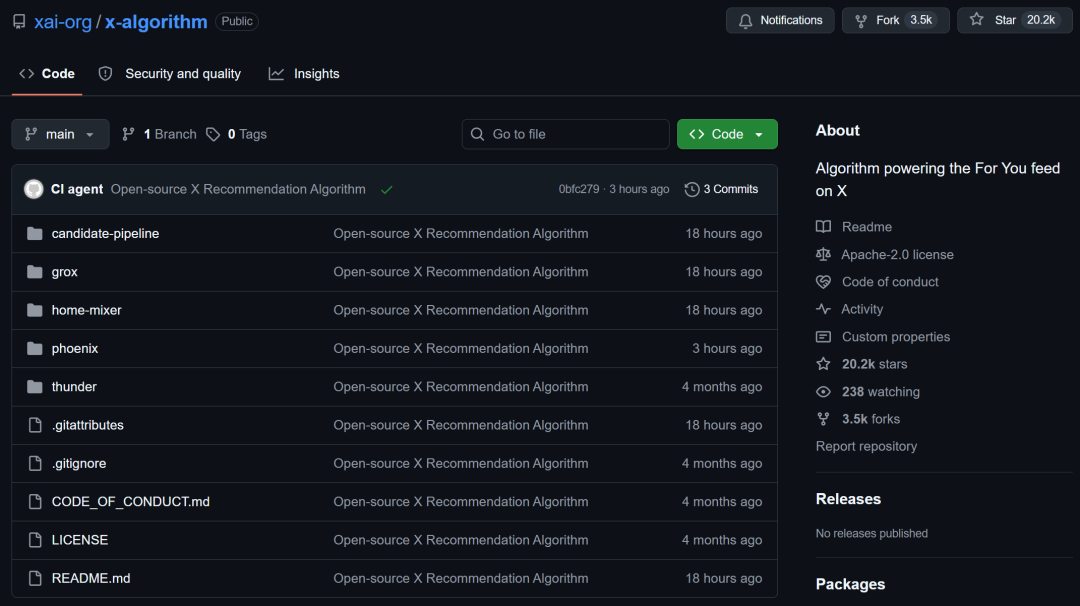Screen dimensions: 1080x606
Task: Click the star icon beside 20.2k stars
Action: pos(823,364)
